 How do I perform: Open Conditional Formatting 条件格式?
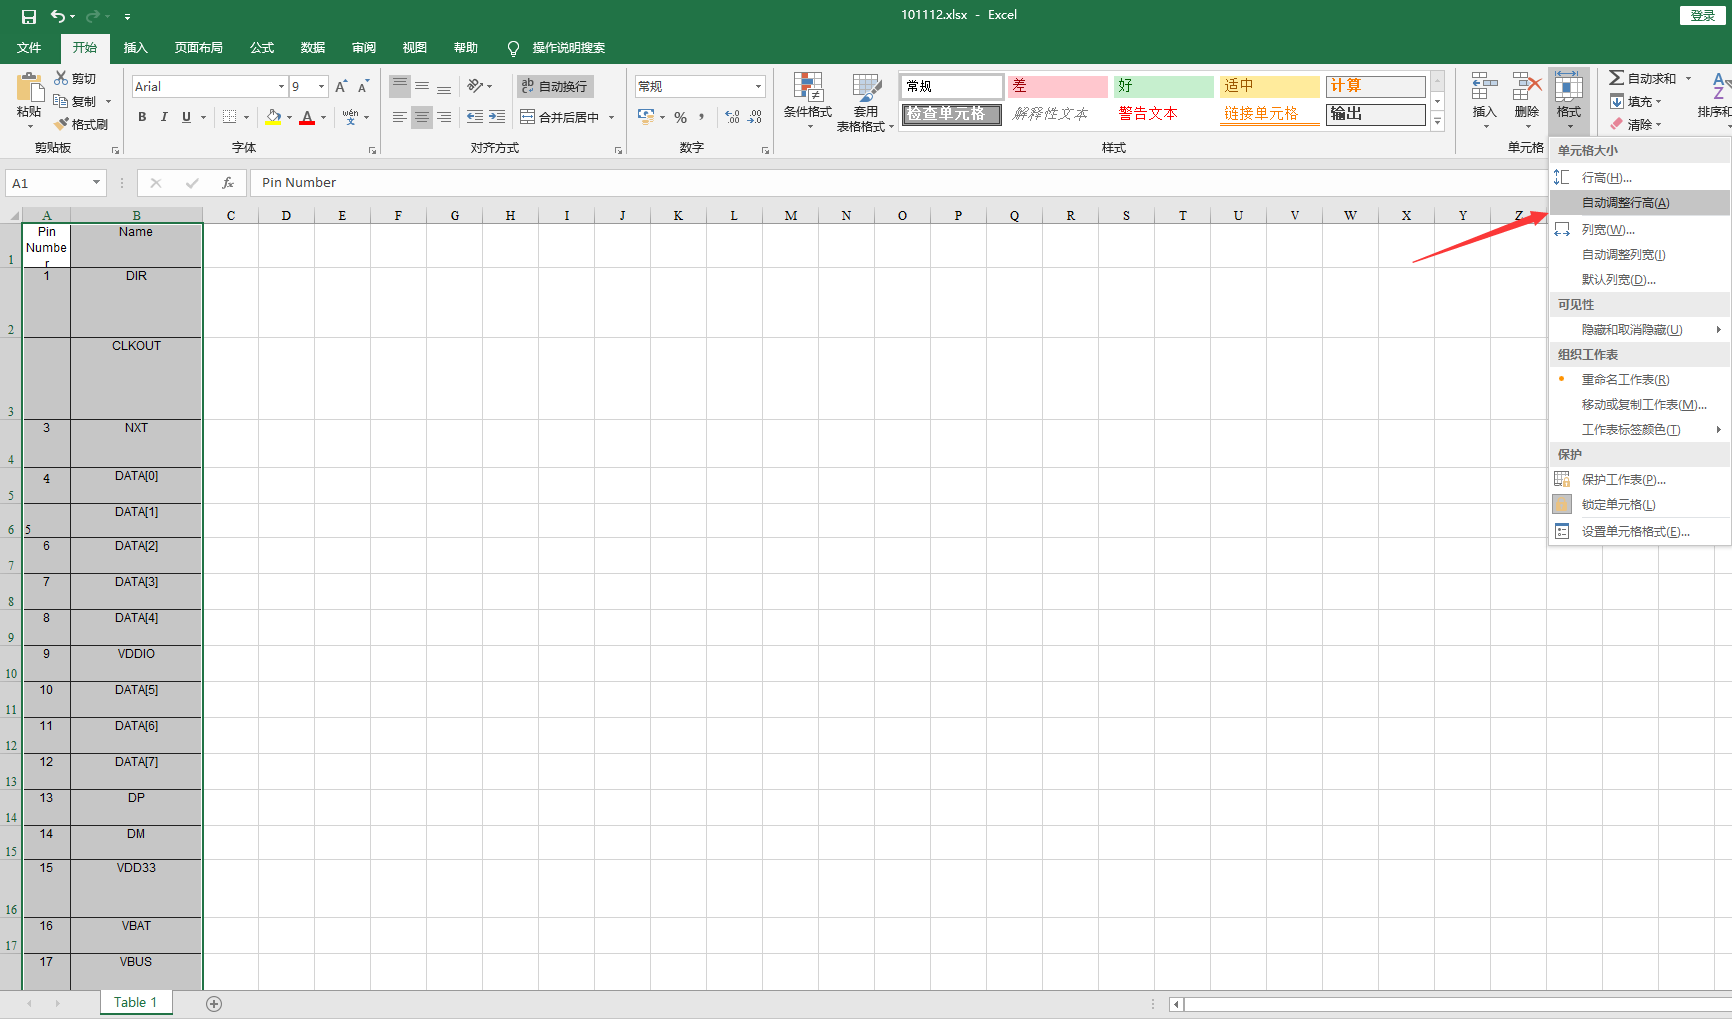[808, 101]
